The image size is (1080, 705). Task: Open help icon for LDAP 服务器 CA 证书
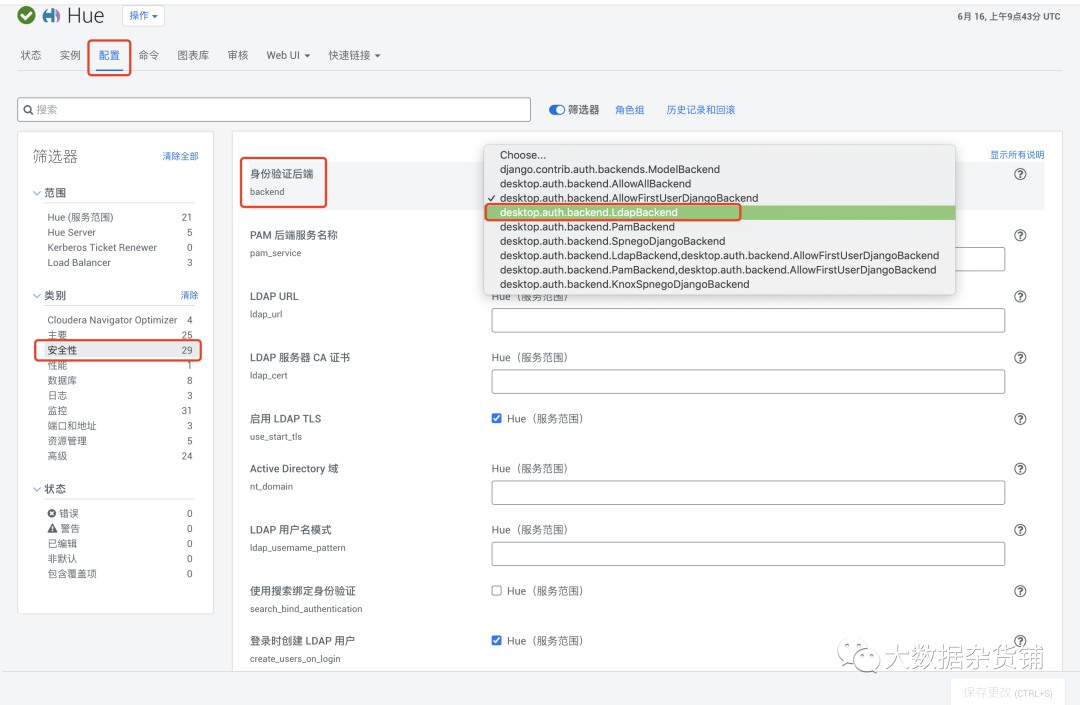point(1020,358)
